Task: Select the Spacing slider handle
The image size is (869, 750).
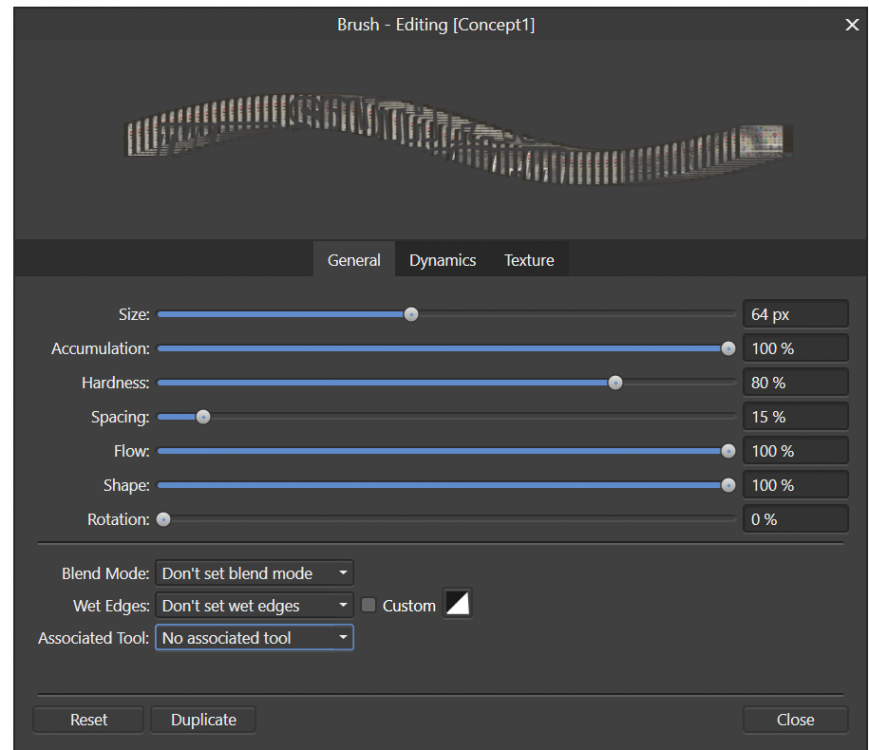Action: (204, 416)
